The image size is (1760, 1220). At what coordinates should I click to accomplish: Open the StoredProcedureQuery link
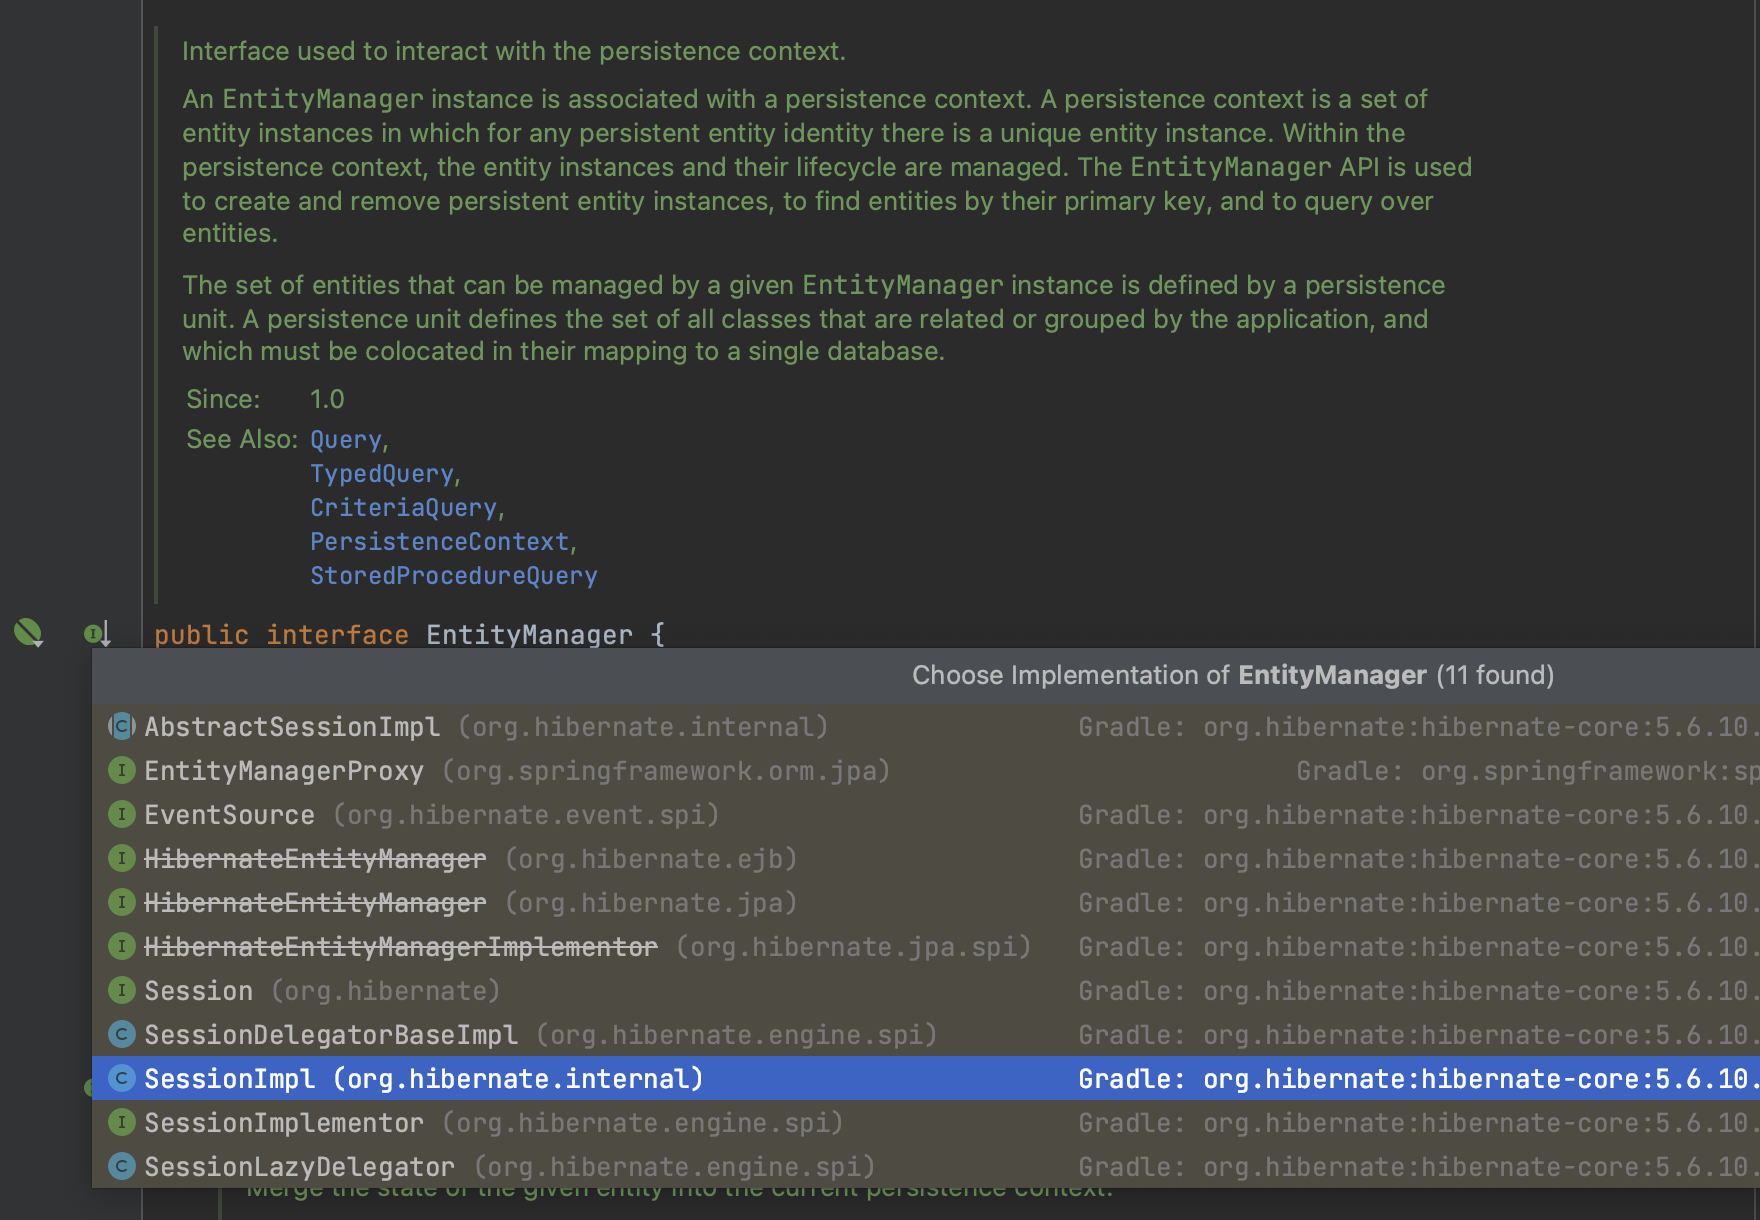[454, 576]
